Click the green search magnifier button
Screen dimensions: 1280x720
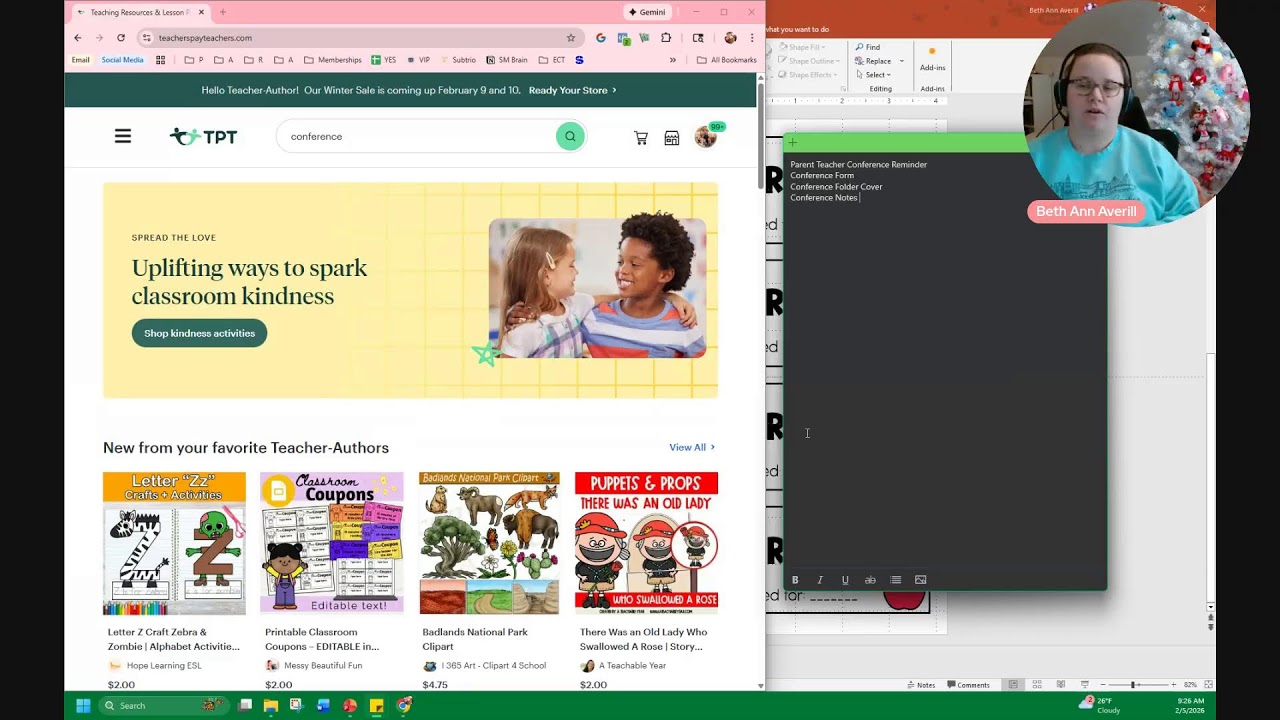pyautogui.click(x=570, y=136)
